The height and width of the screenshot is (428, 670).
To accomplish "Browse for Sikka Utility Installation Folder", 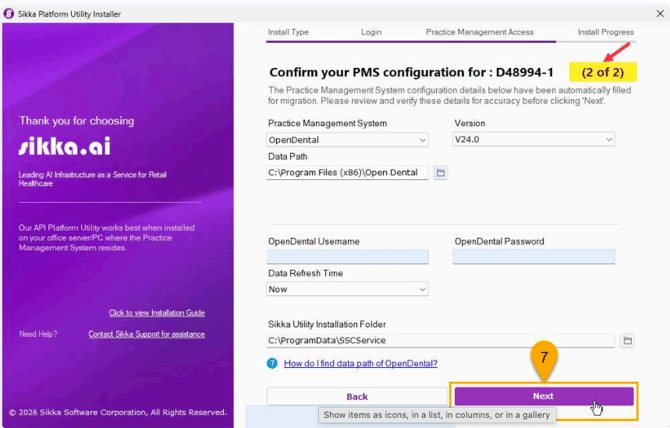I will 627,341.
